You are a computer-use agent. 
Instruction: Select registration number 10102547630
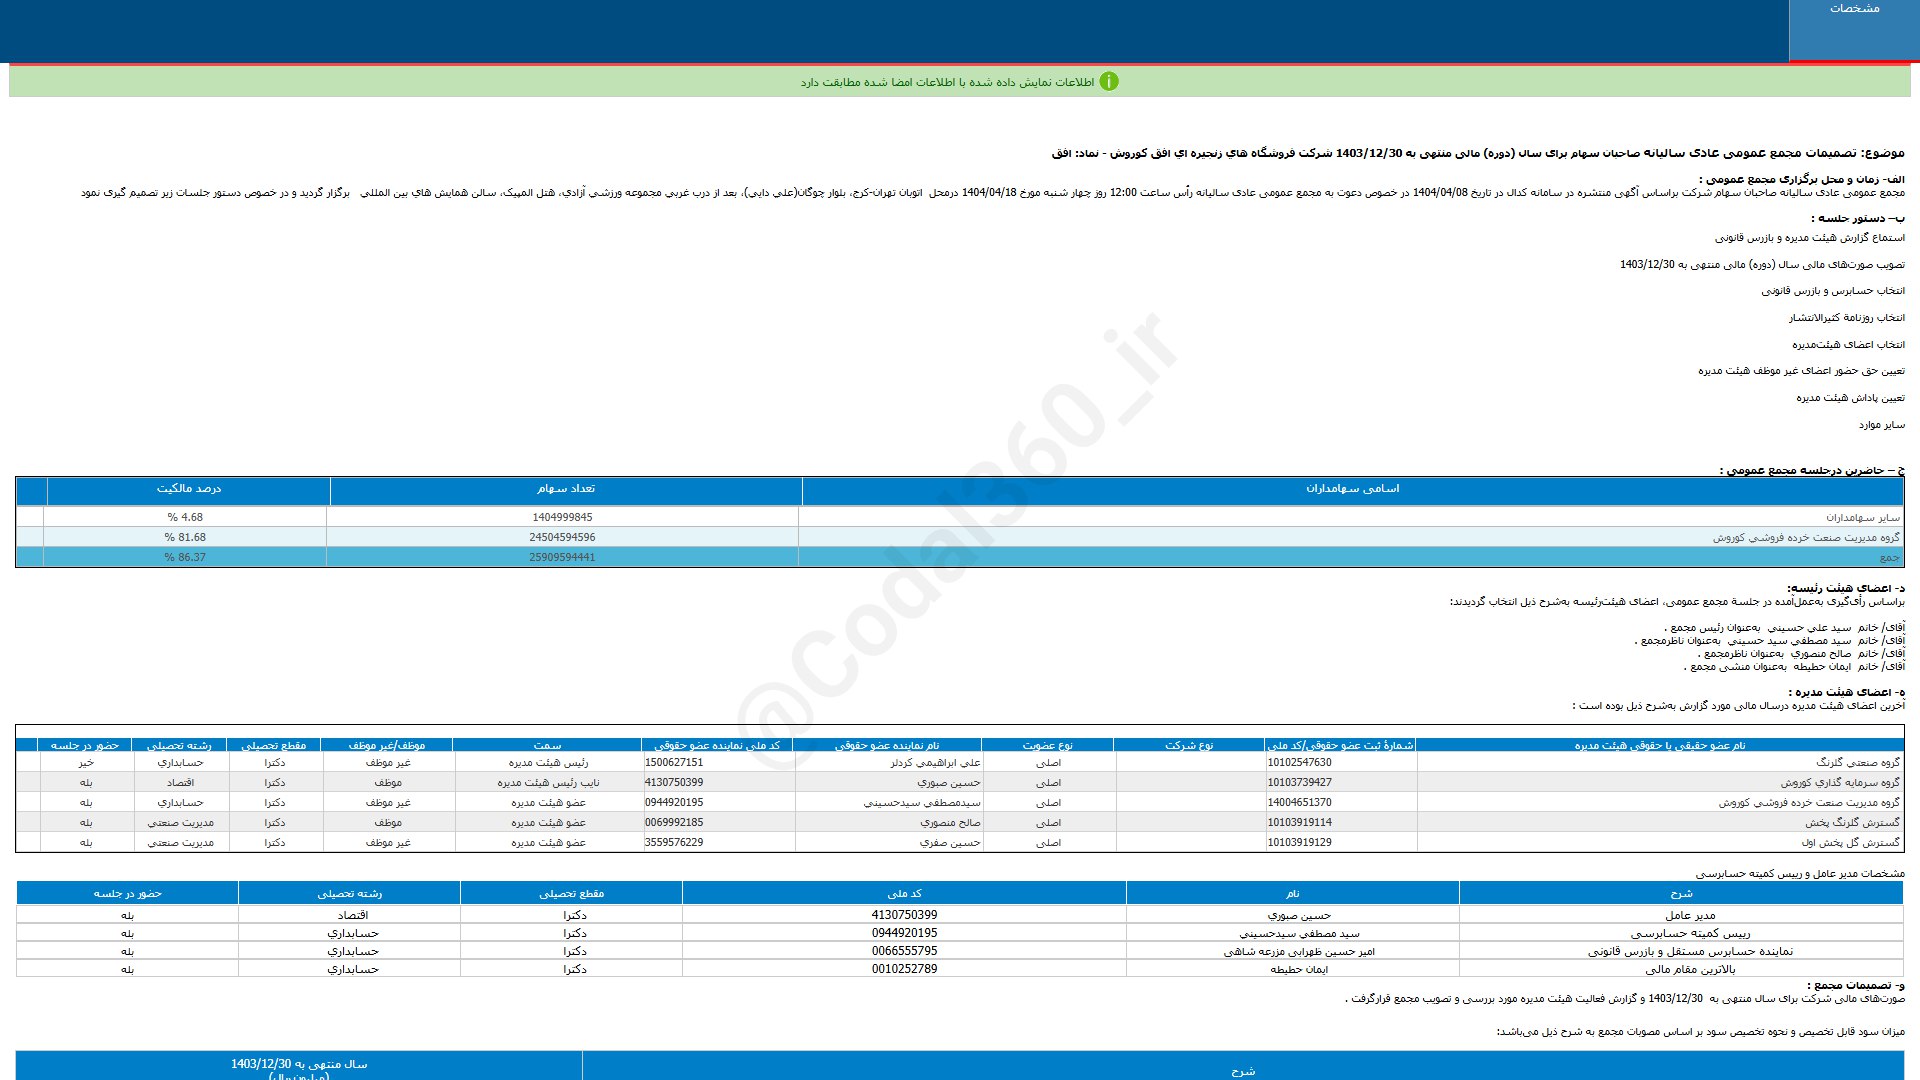coord(1299,763)
